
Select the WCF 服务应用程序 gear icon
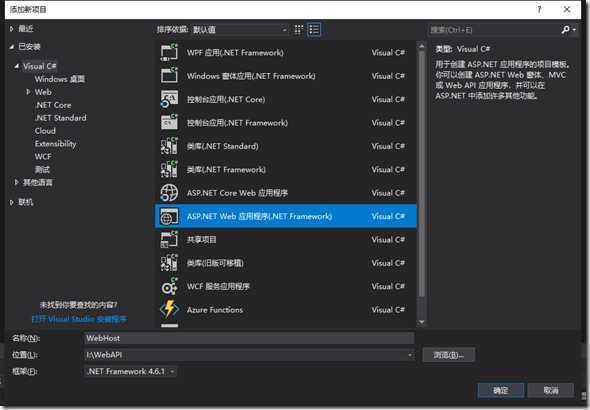(x=169, y=287)
